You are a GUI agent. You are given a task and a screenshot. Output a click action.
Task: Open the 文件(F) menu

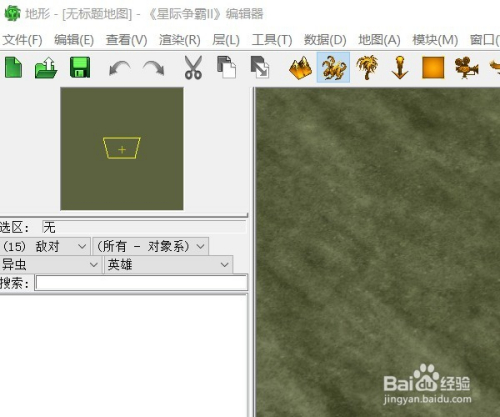[22, 40]
